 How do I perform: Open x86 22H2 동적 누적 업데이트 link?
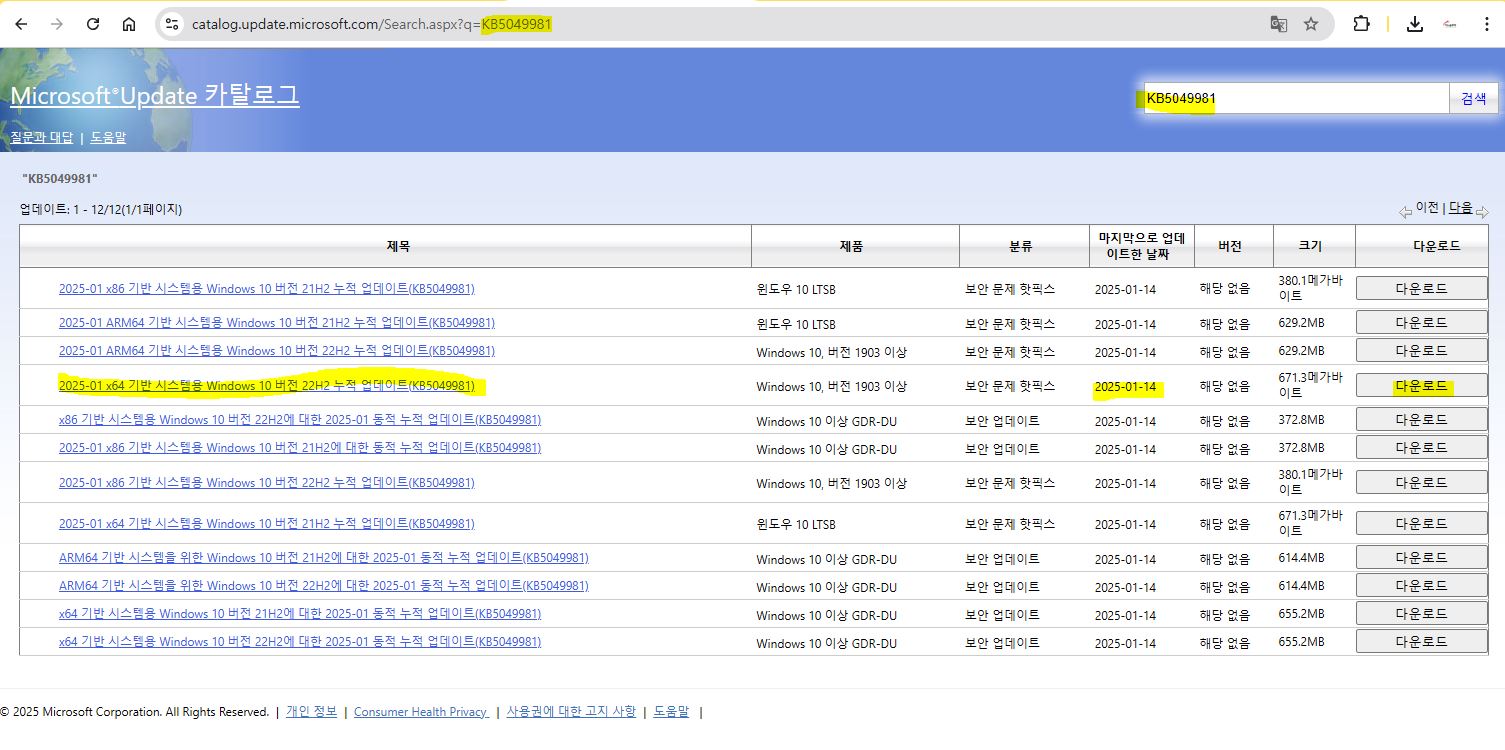[300, 420]
